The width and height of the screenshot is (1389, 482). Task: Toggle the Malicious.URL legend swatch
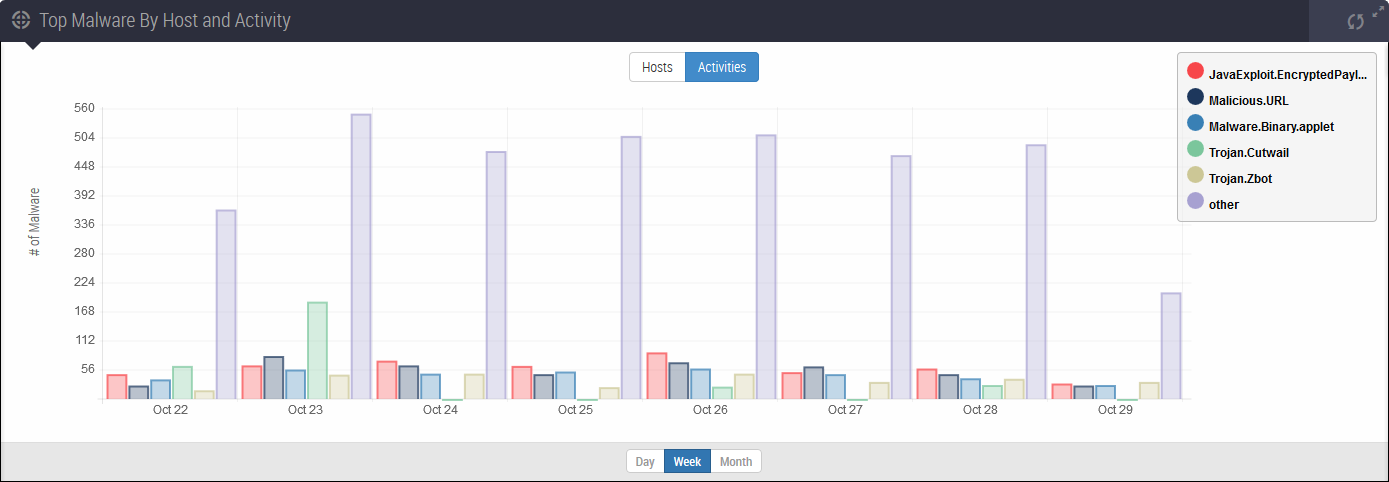(x=1194, y=98)
